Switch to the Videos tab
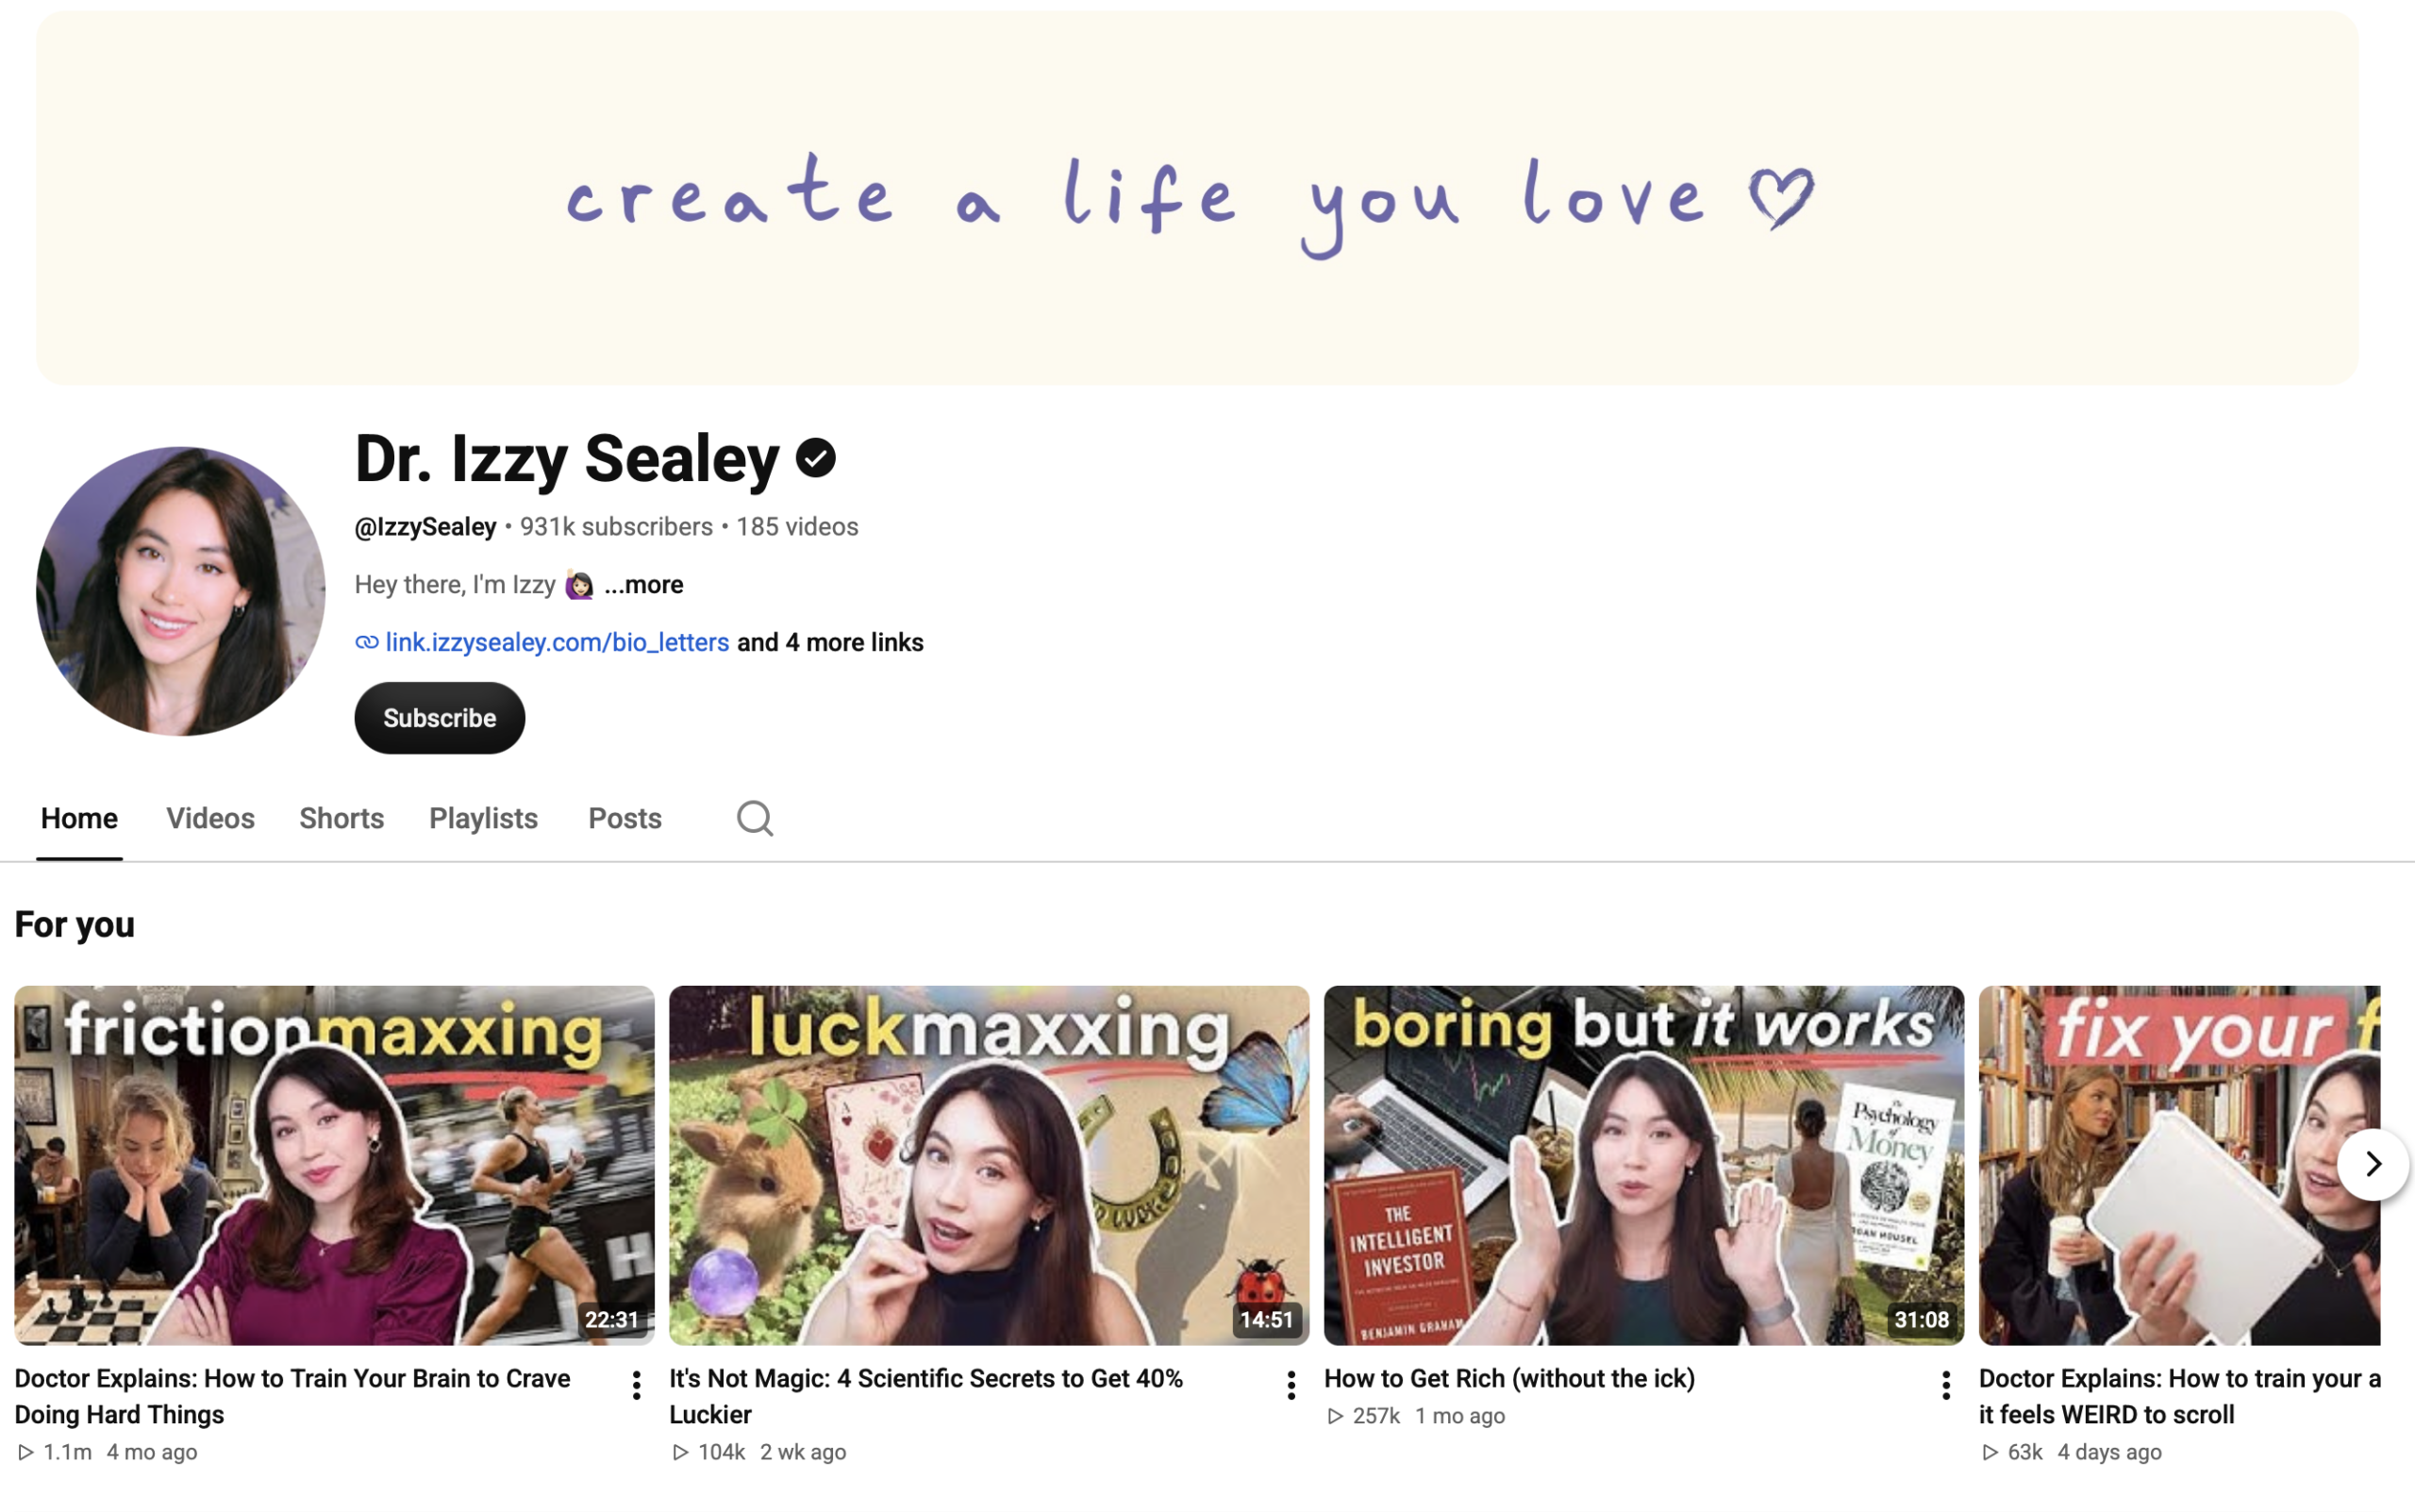2415x1512 pixels. coord(210,818)
